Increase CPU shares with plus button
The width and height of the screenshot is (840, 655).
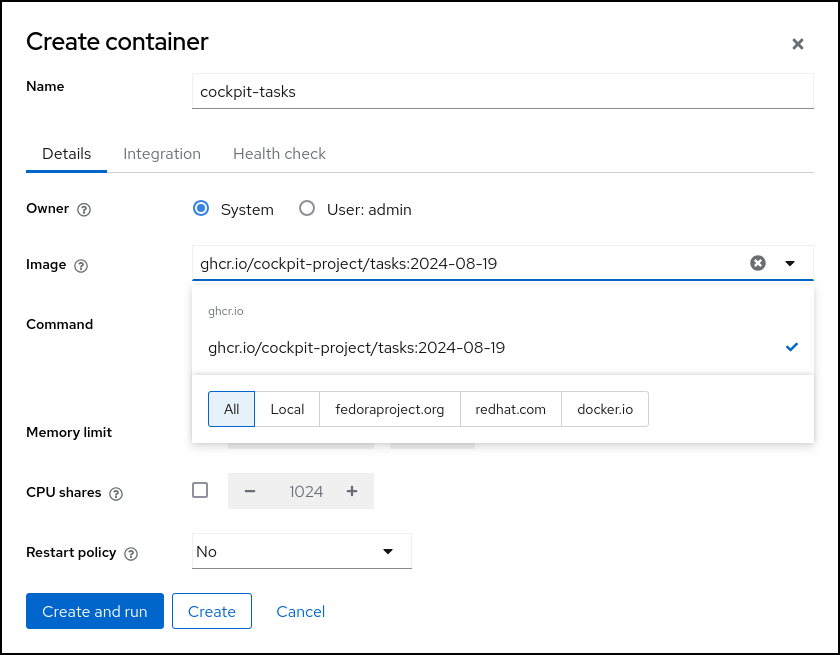coord(352,491)
